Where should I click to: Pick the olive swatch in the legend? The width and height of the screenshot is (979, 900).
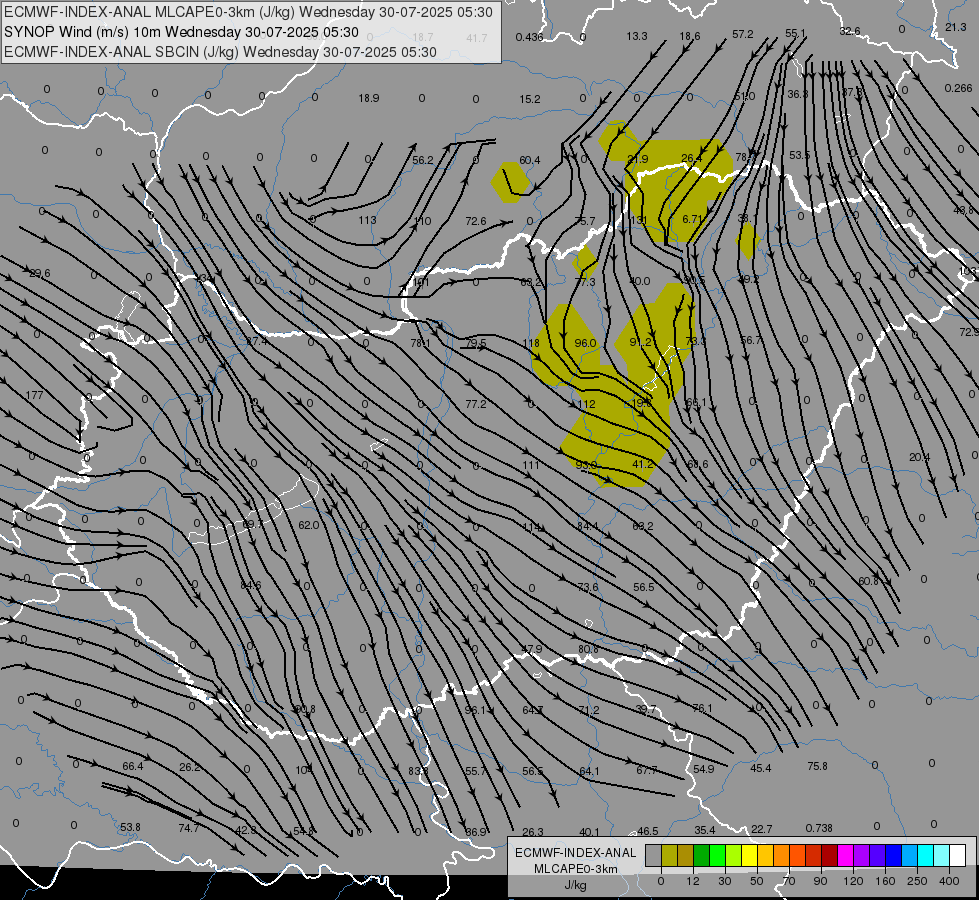pos(669,856)
